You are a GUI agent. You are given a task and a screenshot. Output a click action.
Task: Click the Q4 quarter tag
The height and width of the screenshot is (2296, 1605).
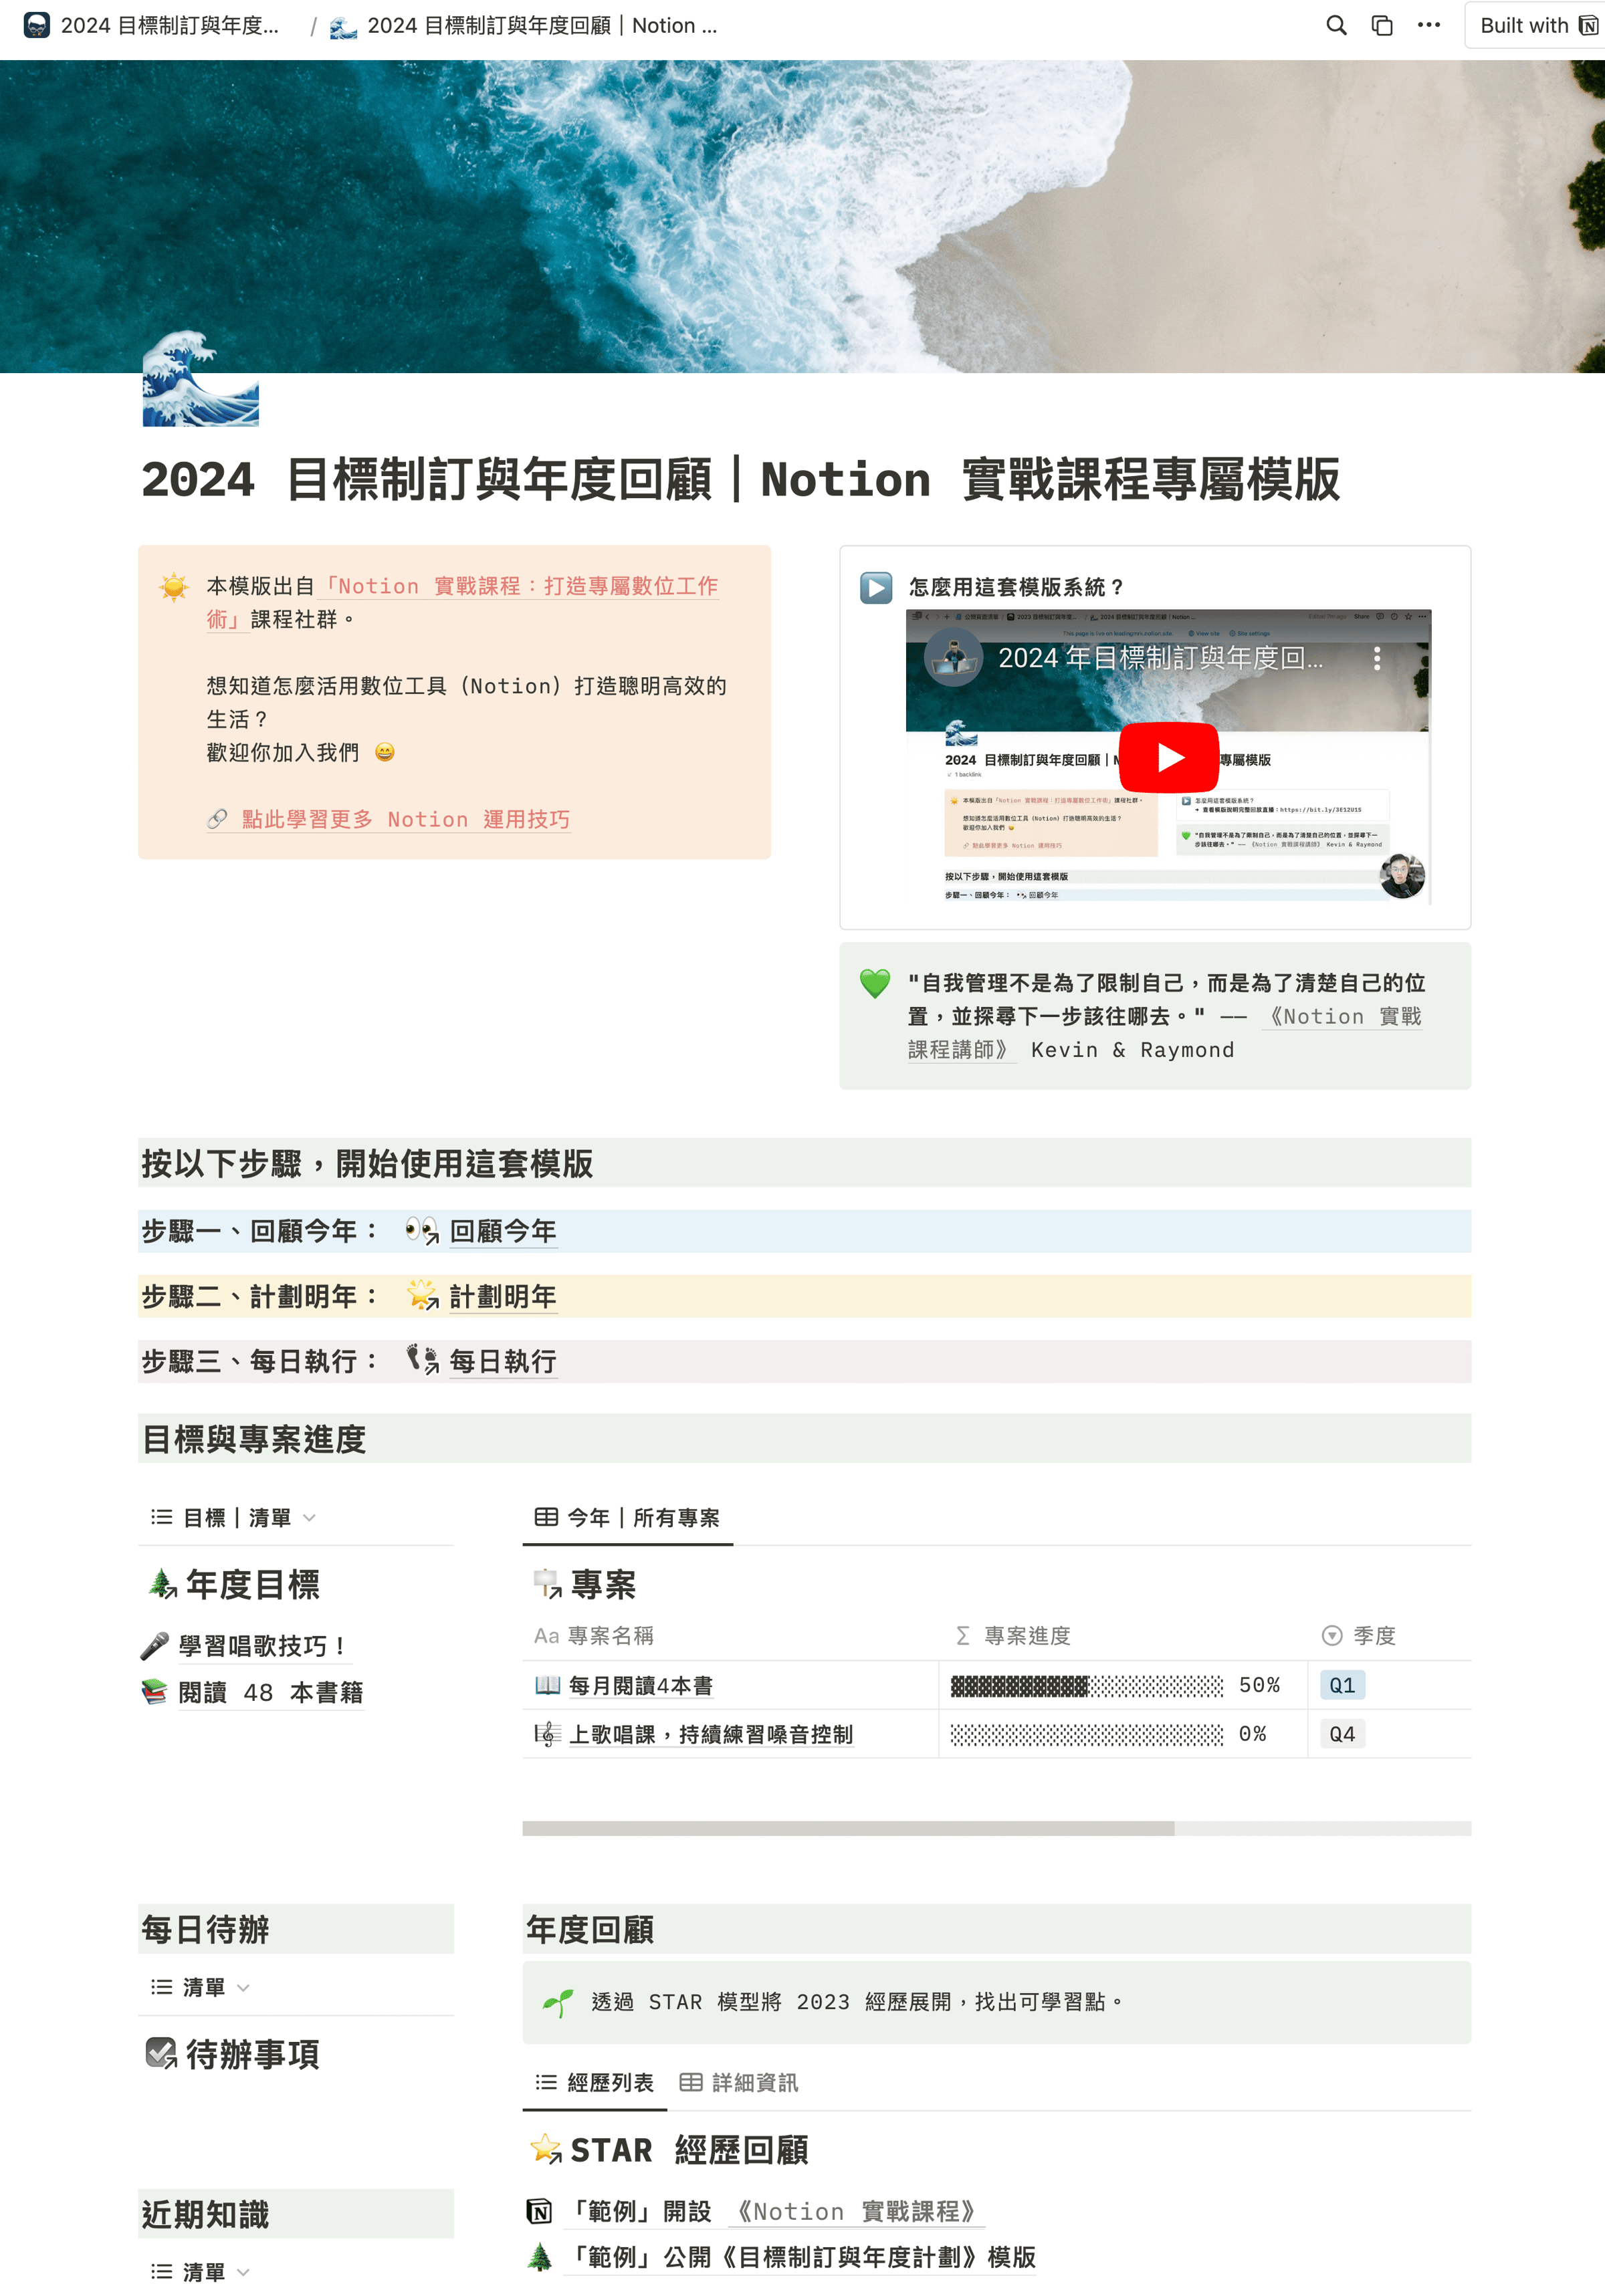[x=1342, y=1735]
